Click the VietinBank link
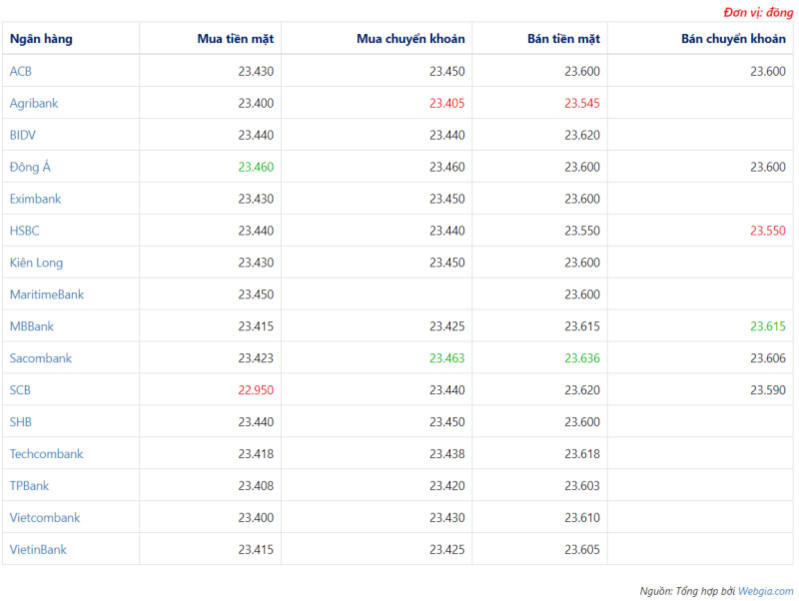This screenshot has height=601, width=799. click(39, 550)
